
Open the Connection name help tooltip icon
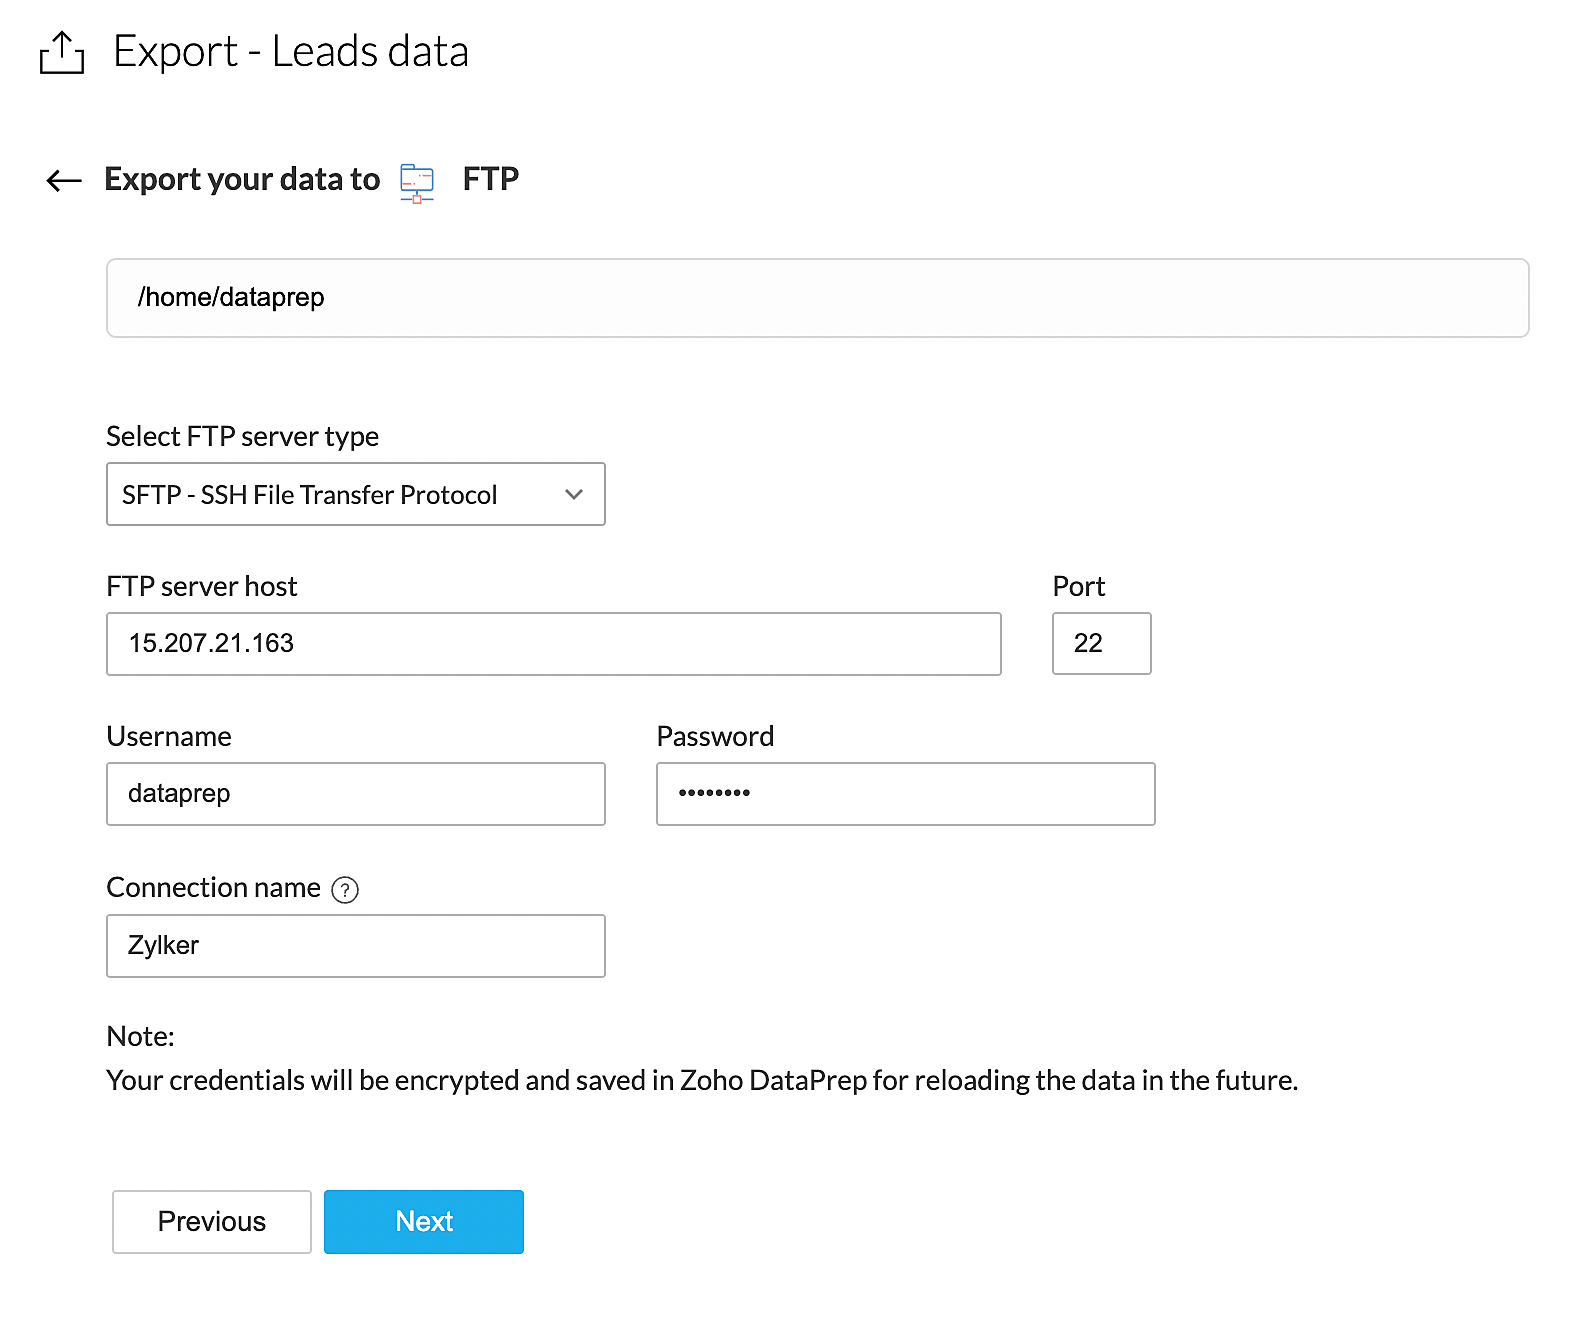click(345, 890)
